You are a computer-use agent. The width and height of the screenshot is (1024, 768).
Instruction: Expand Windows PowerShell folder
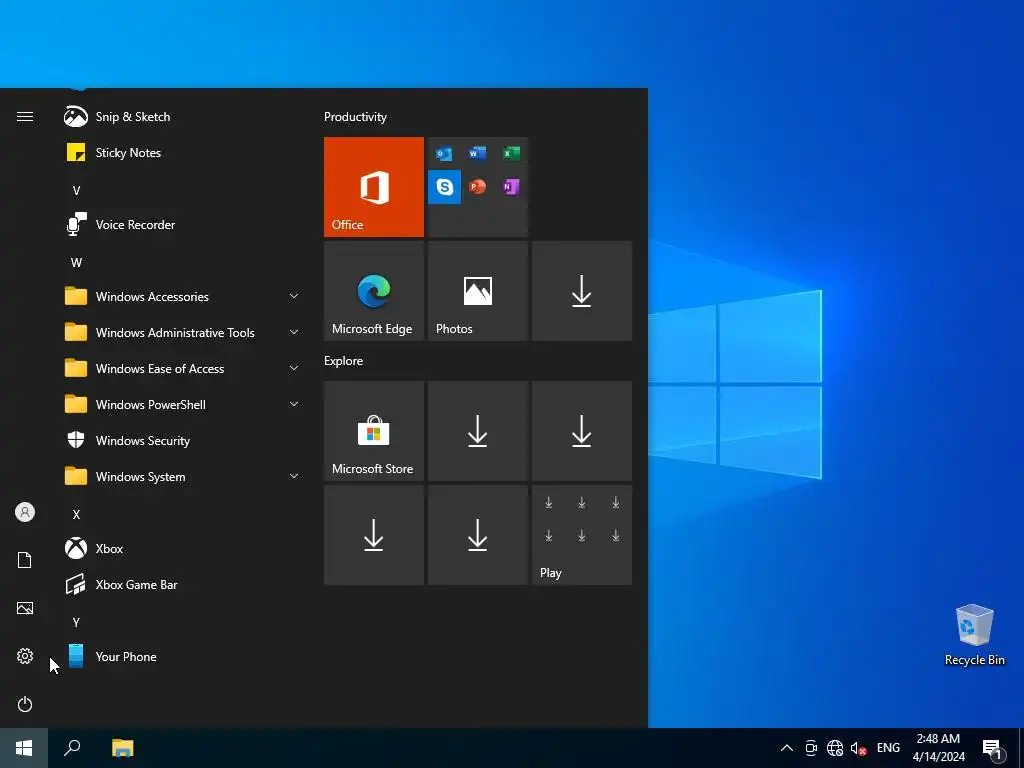pos(182,405)
